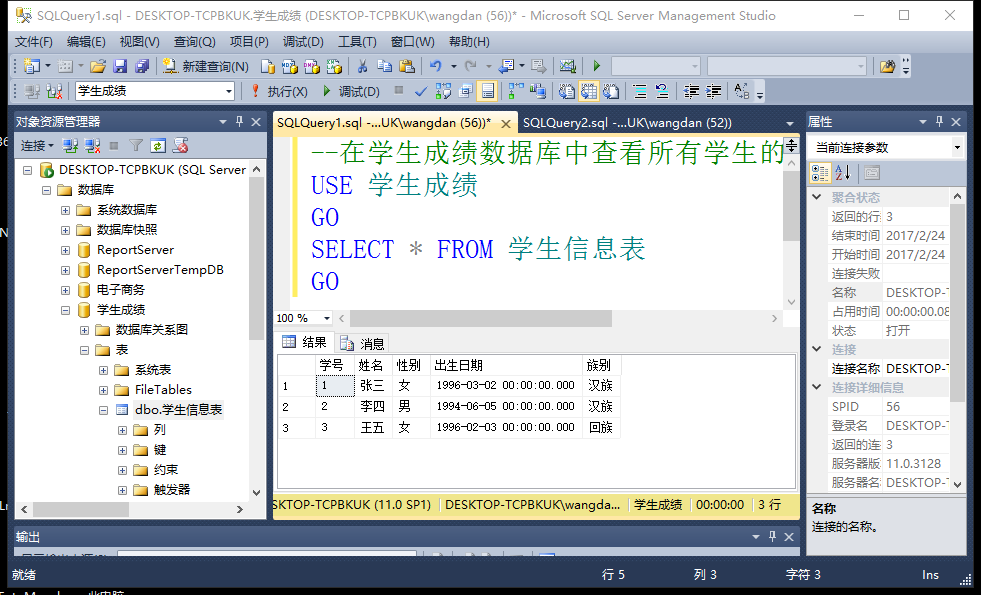Toggle include client statistics
This screenshot has height=595, width=981.
[537, 91]
